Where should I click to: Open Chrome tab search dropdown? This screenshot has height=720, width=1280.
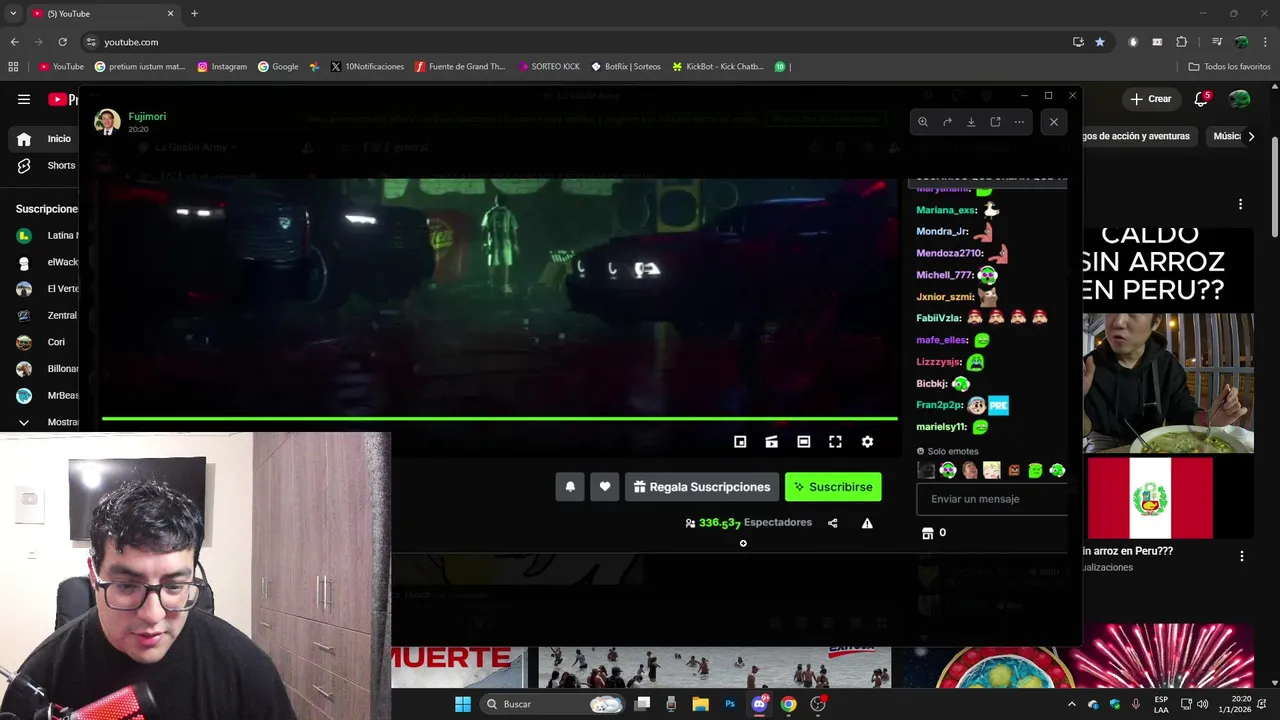pyautogui.click(x=12, y=13)
